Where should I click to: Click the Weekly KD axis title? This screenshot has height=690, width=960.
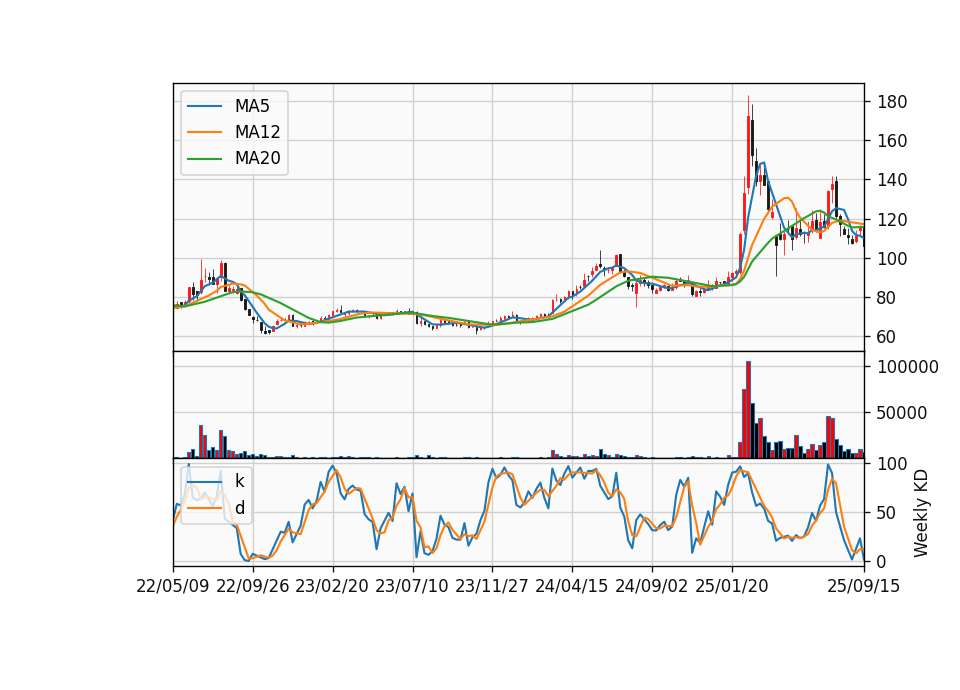tap(921, 513)
